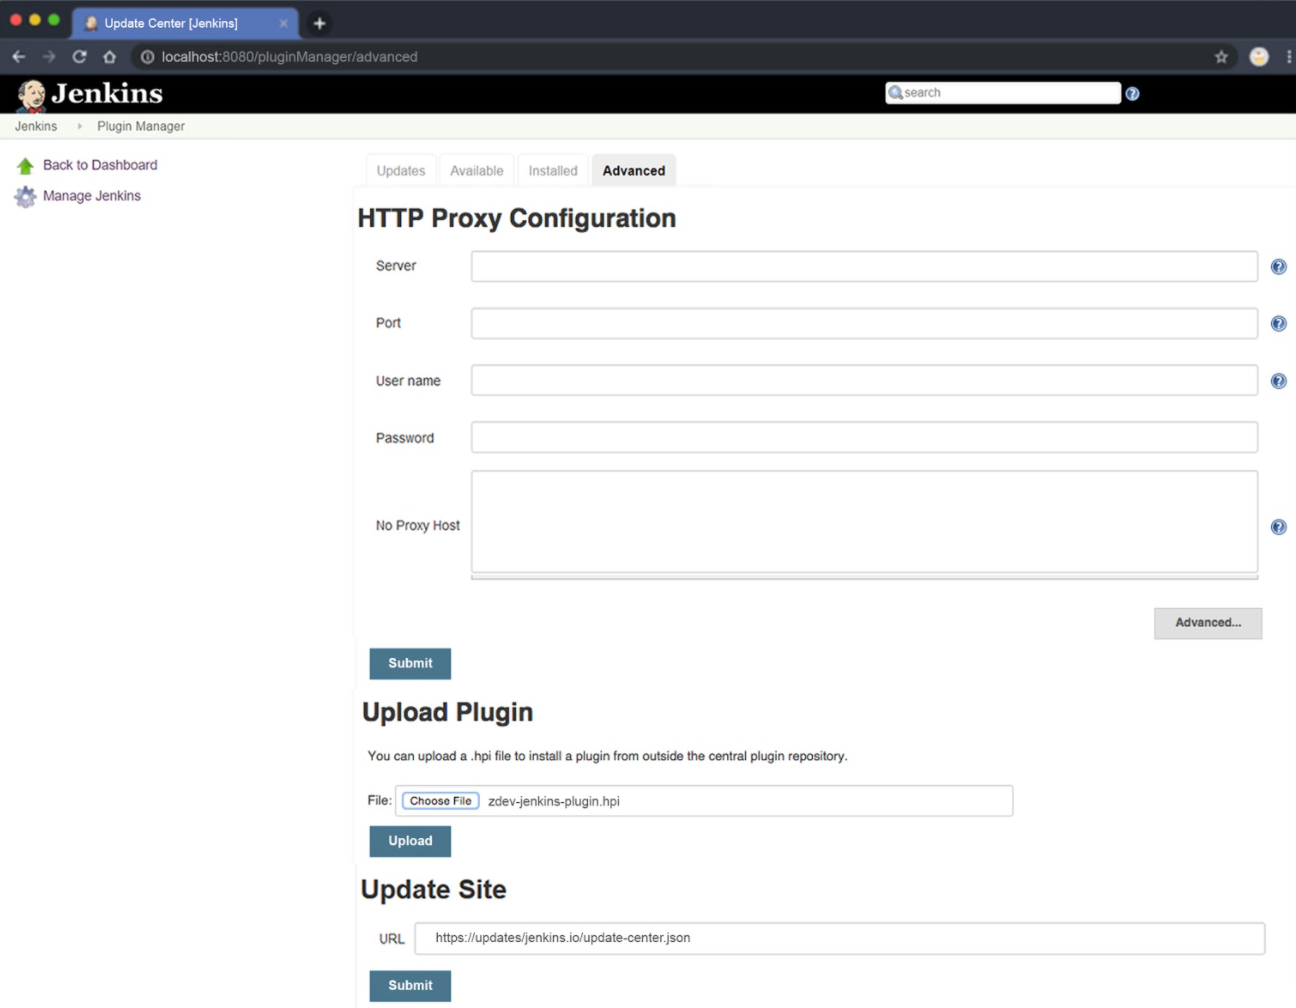Click the browser forward arrow

pos(49,57)
